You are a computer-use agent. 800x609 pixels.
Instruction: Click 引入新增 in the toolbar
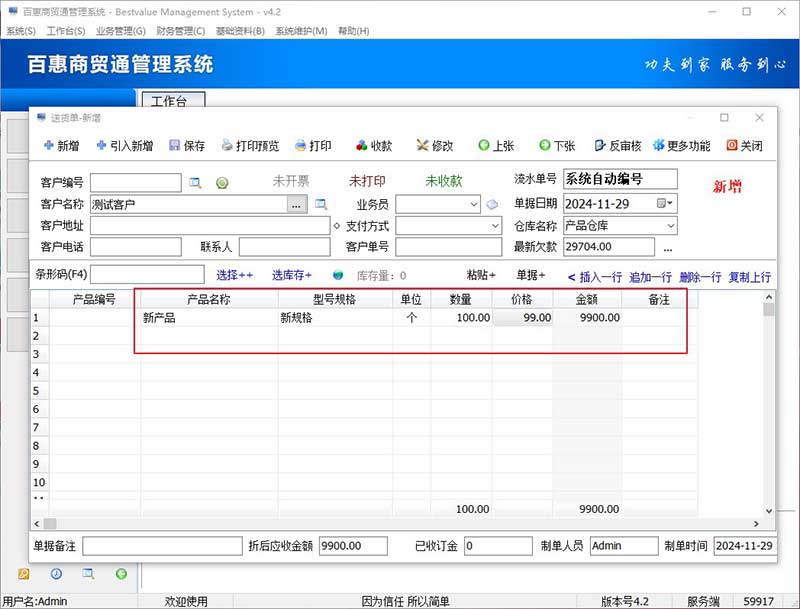click(125, 146)
